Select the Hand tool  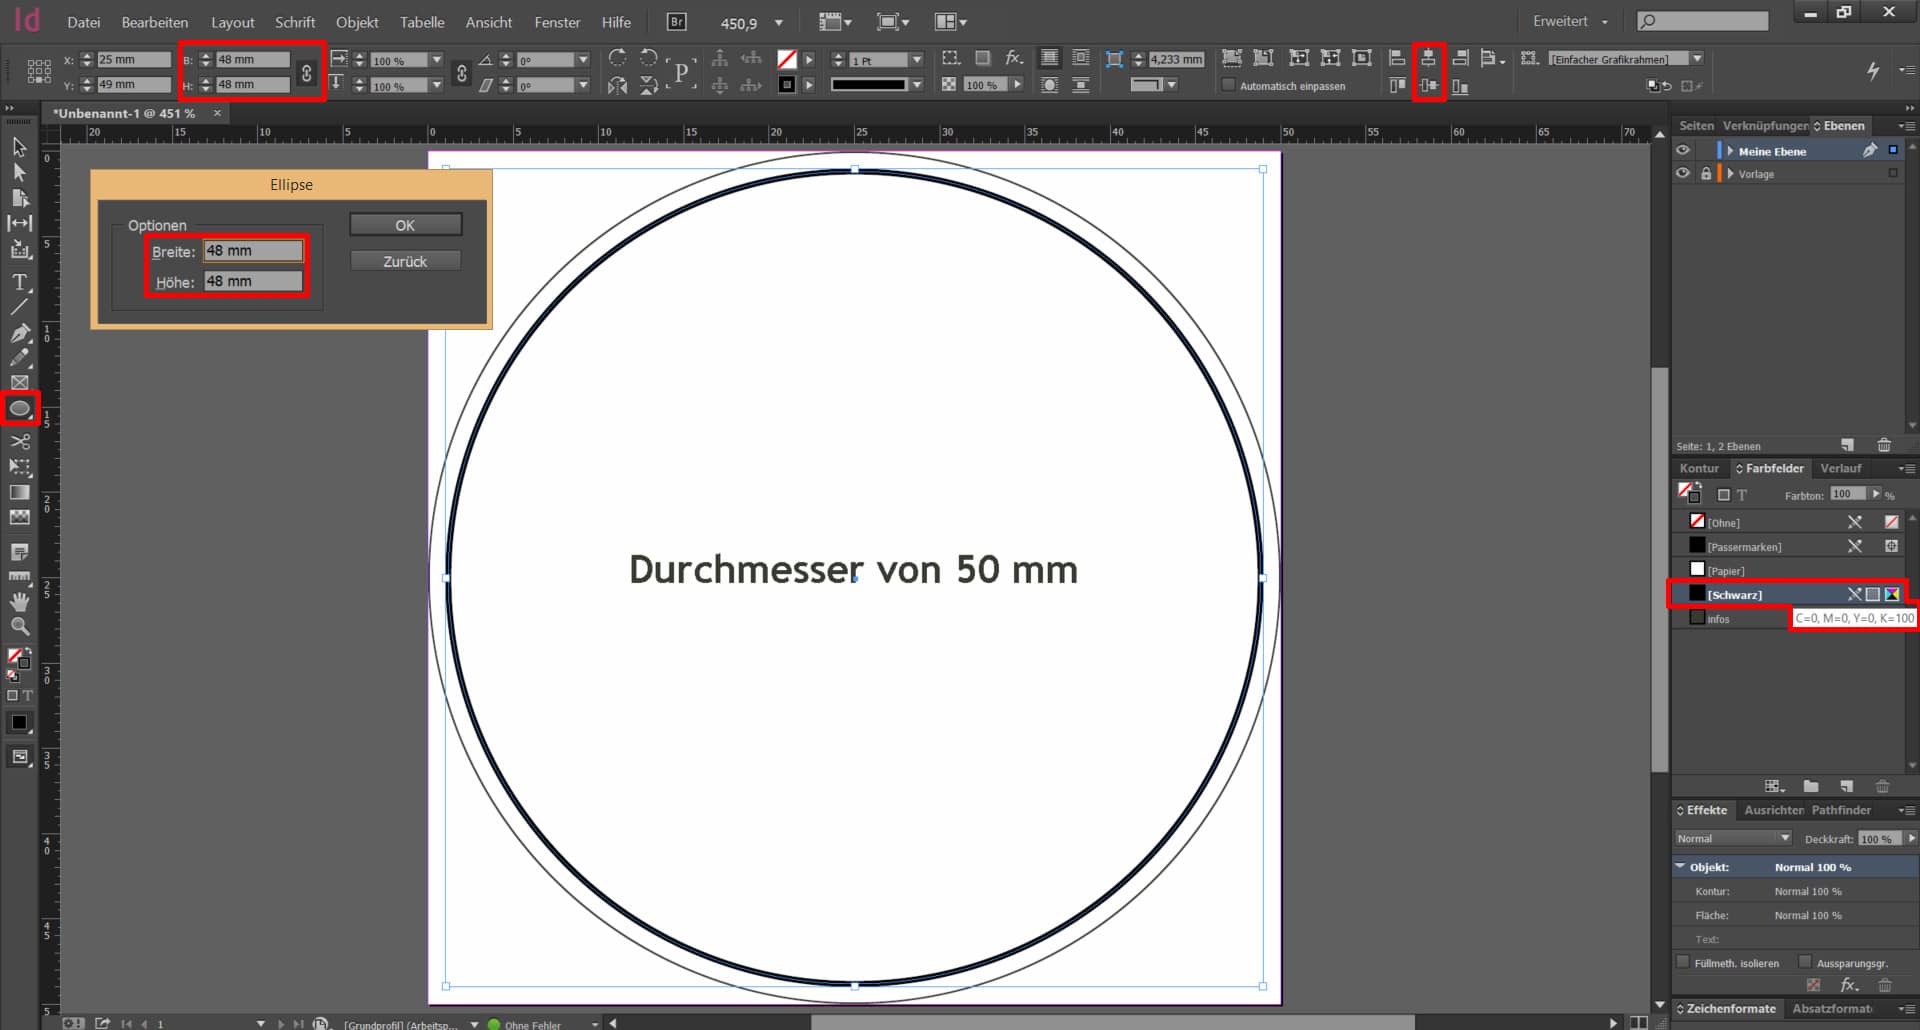19,601
